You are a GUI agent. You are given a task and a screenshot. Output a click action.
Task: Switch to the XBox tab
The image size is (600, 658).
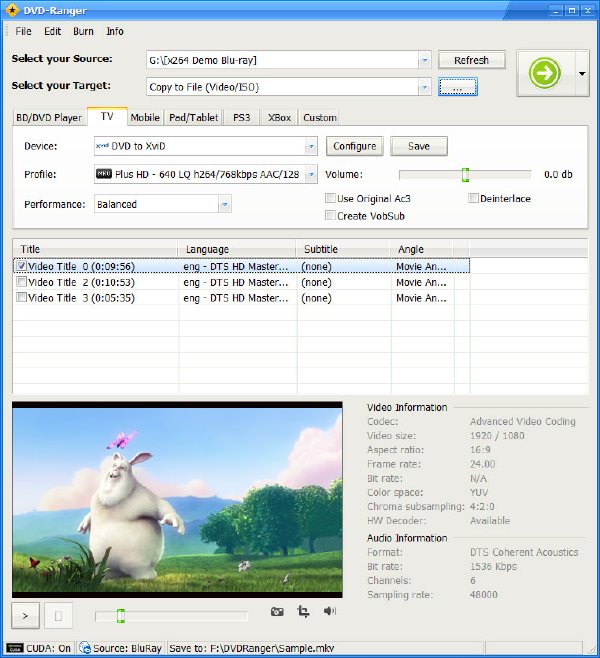pos(279,118)
